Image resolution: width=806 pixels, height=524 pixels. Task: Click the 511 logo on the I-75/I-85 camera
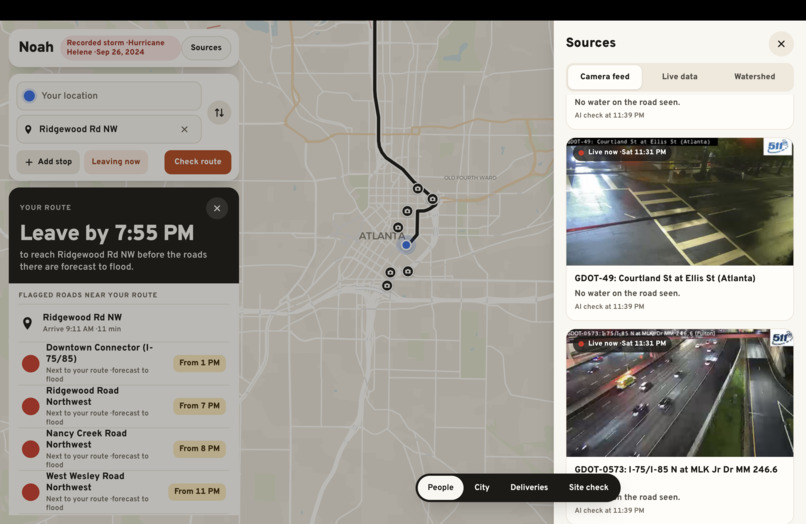[x=781, y=338]
